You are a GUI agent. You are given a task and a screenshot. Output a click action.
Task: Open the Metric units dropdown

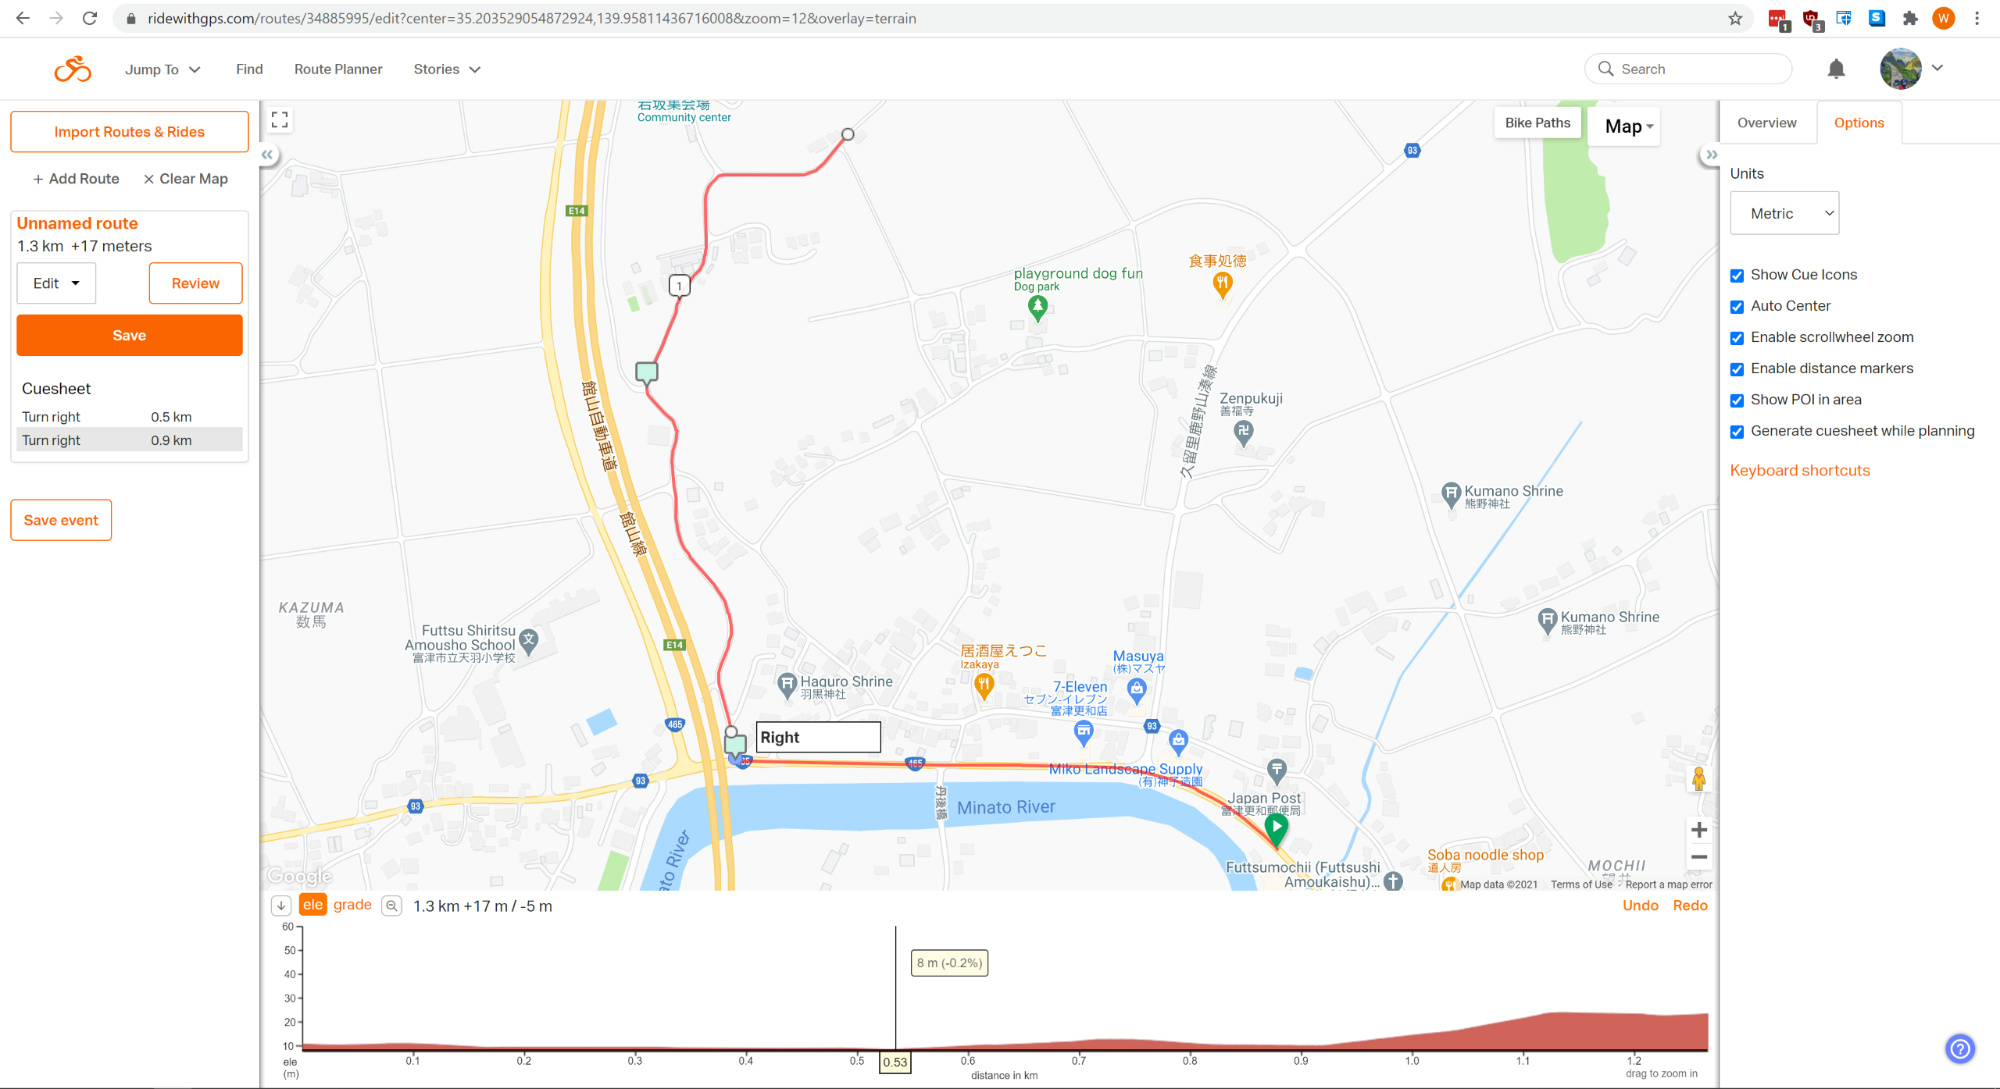[x=1784, y=213]
